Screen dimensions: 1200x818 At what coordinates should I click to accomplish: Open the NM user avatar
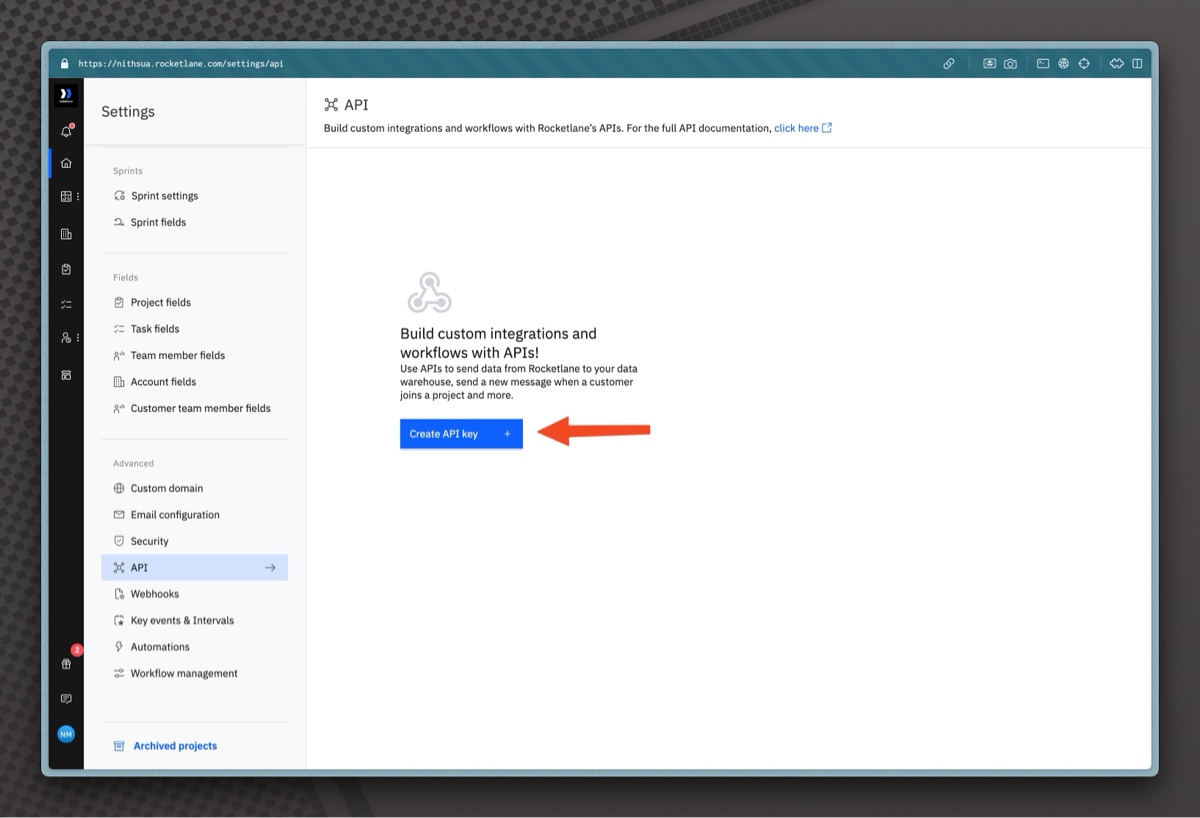click(66, 734)
